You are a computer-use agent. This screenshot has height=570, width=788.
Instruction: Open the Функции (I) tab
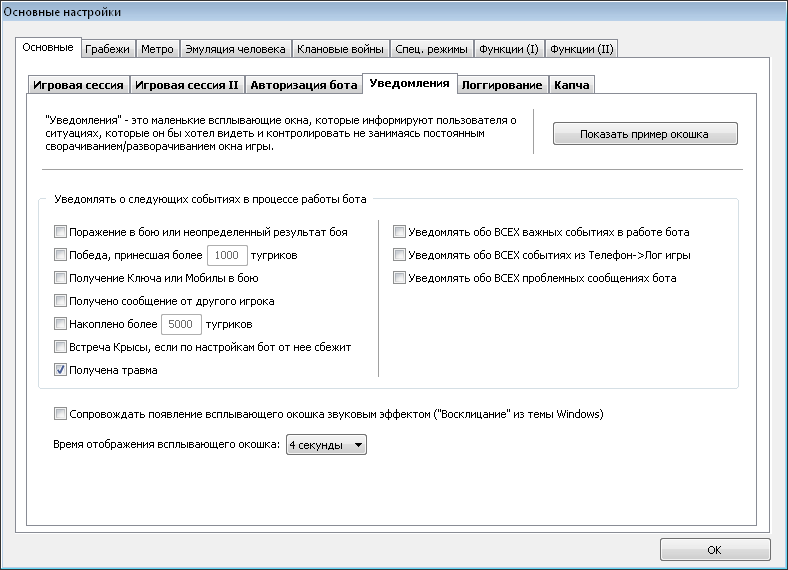[x=509, y=49]
